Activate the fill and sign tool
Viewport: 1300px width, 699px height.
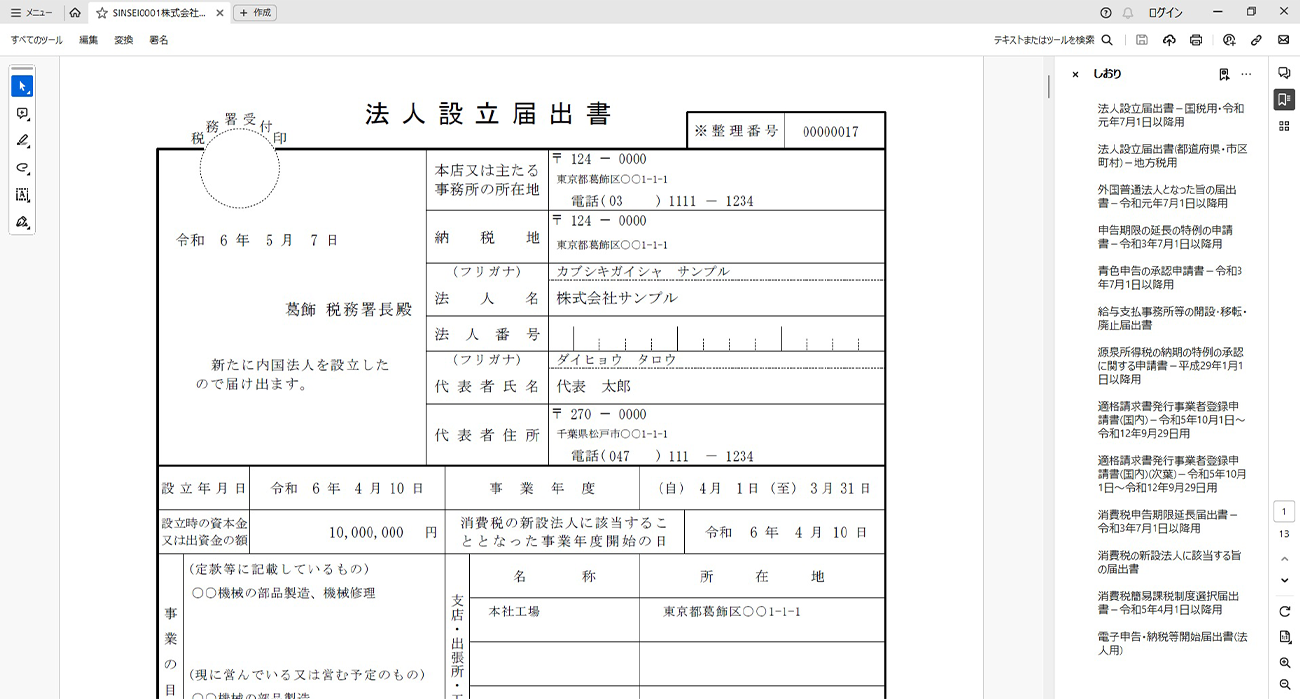[22, 222]
